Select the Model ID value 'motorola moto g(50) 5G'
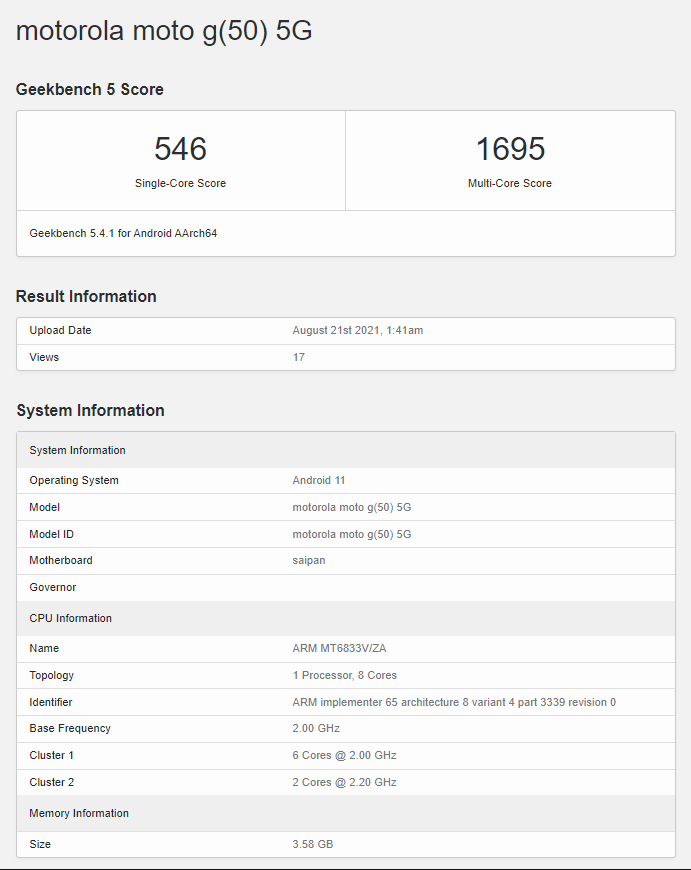 [x=352, y=534]
